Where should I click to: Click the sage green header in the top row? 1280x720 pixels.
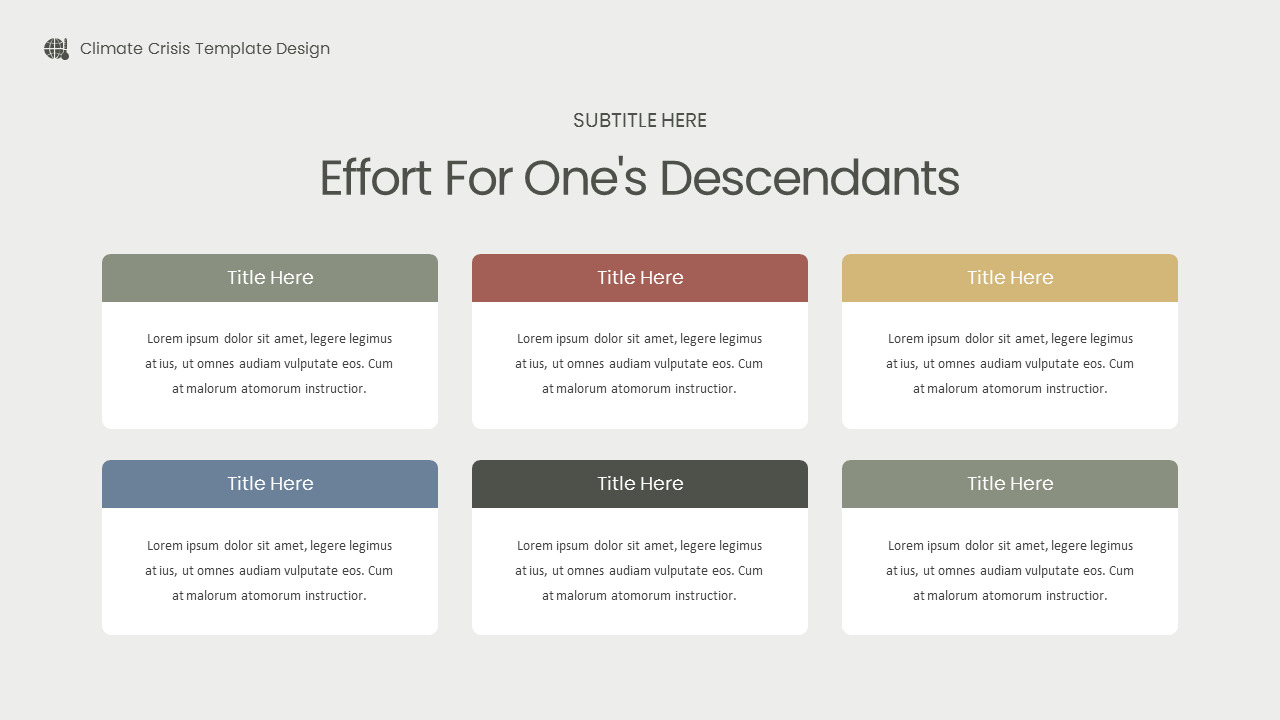click(x=270, y=278)
